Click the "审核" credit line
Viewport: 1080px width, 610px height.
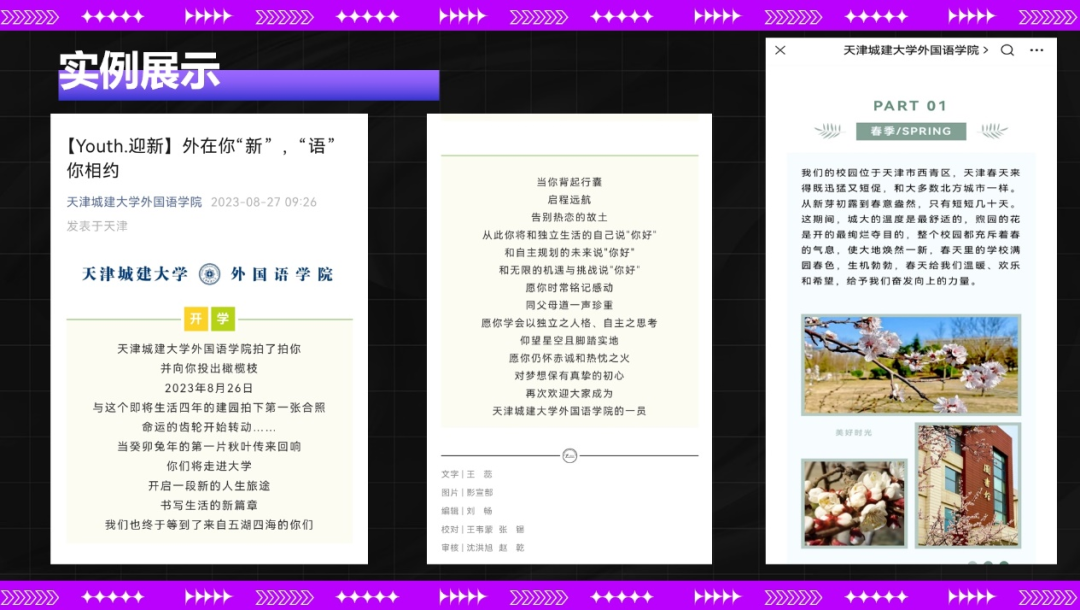(483, 548)
